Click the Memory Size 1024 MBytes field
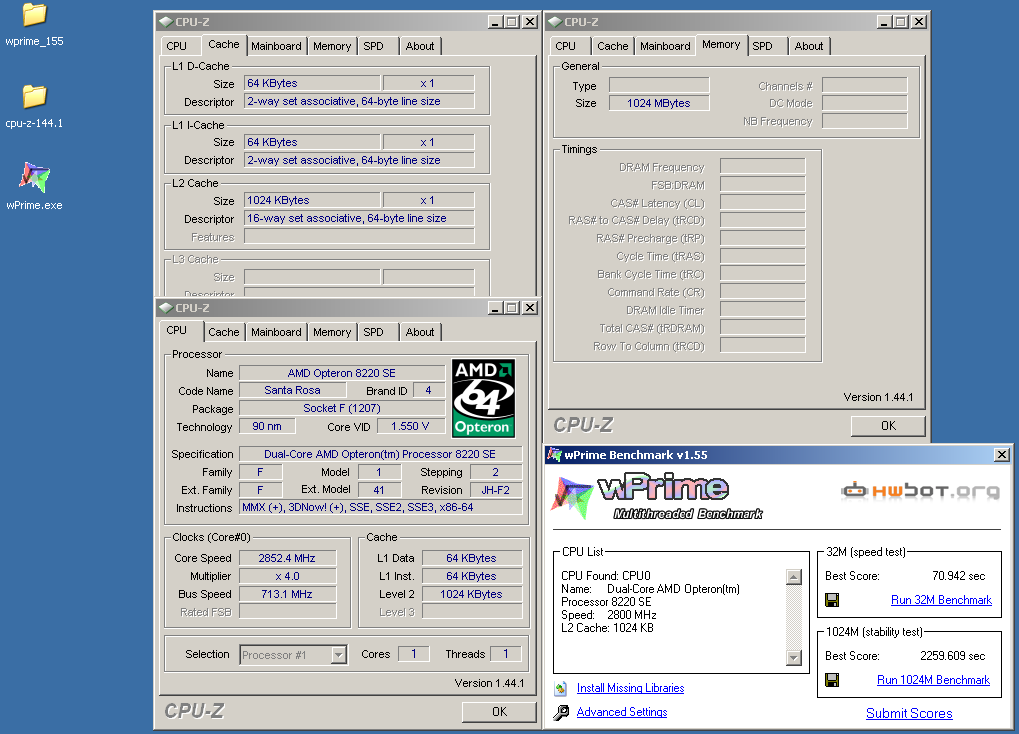The image size is (1019, 734). tap(659, 103)
